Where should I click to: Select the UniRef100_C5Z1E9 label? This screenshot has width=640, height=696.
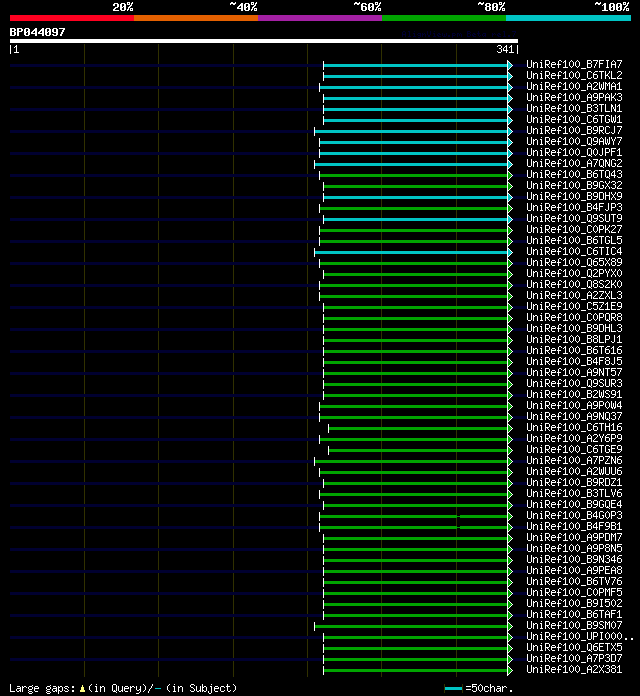pyautogui.click(x=574, y=306)
